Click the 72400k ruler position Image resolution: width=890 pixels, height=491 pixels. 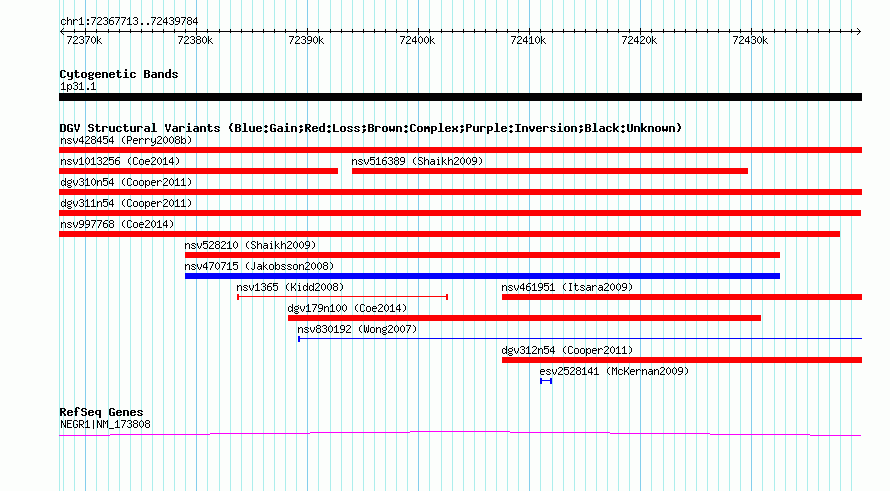pyautogui.click(x=417, y=40)
